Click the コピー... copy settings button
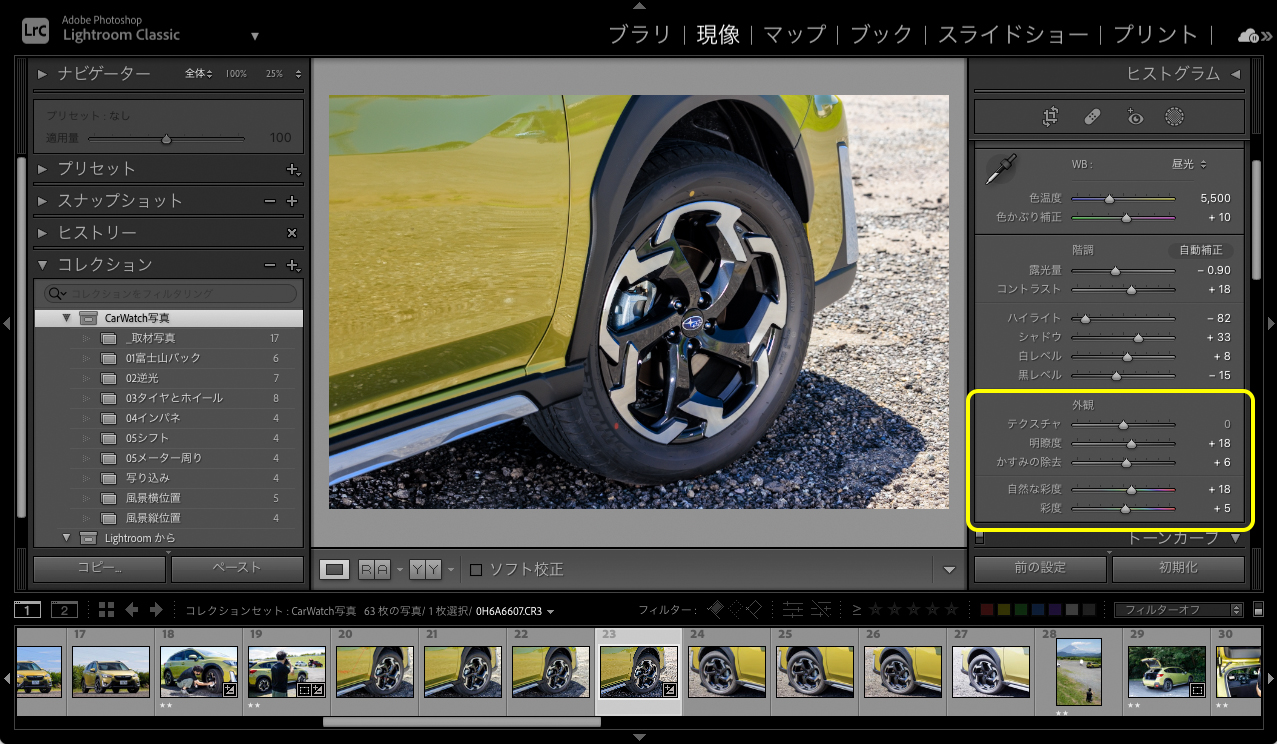Screen dimensions: 1277x744 click(99, 568)
